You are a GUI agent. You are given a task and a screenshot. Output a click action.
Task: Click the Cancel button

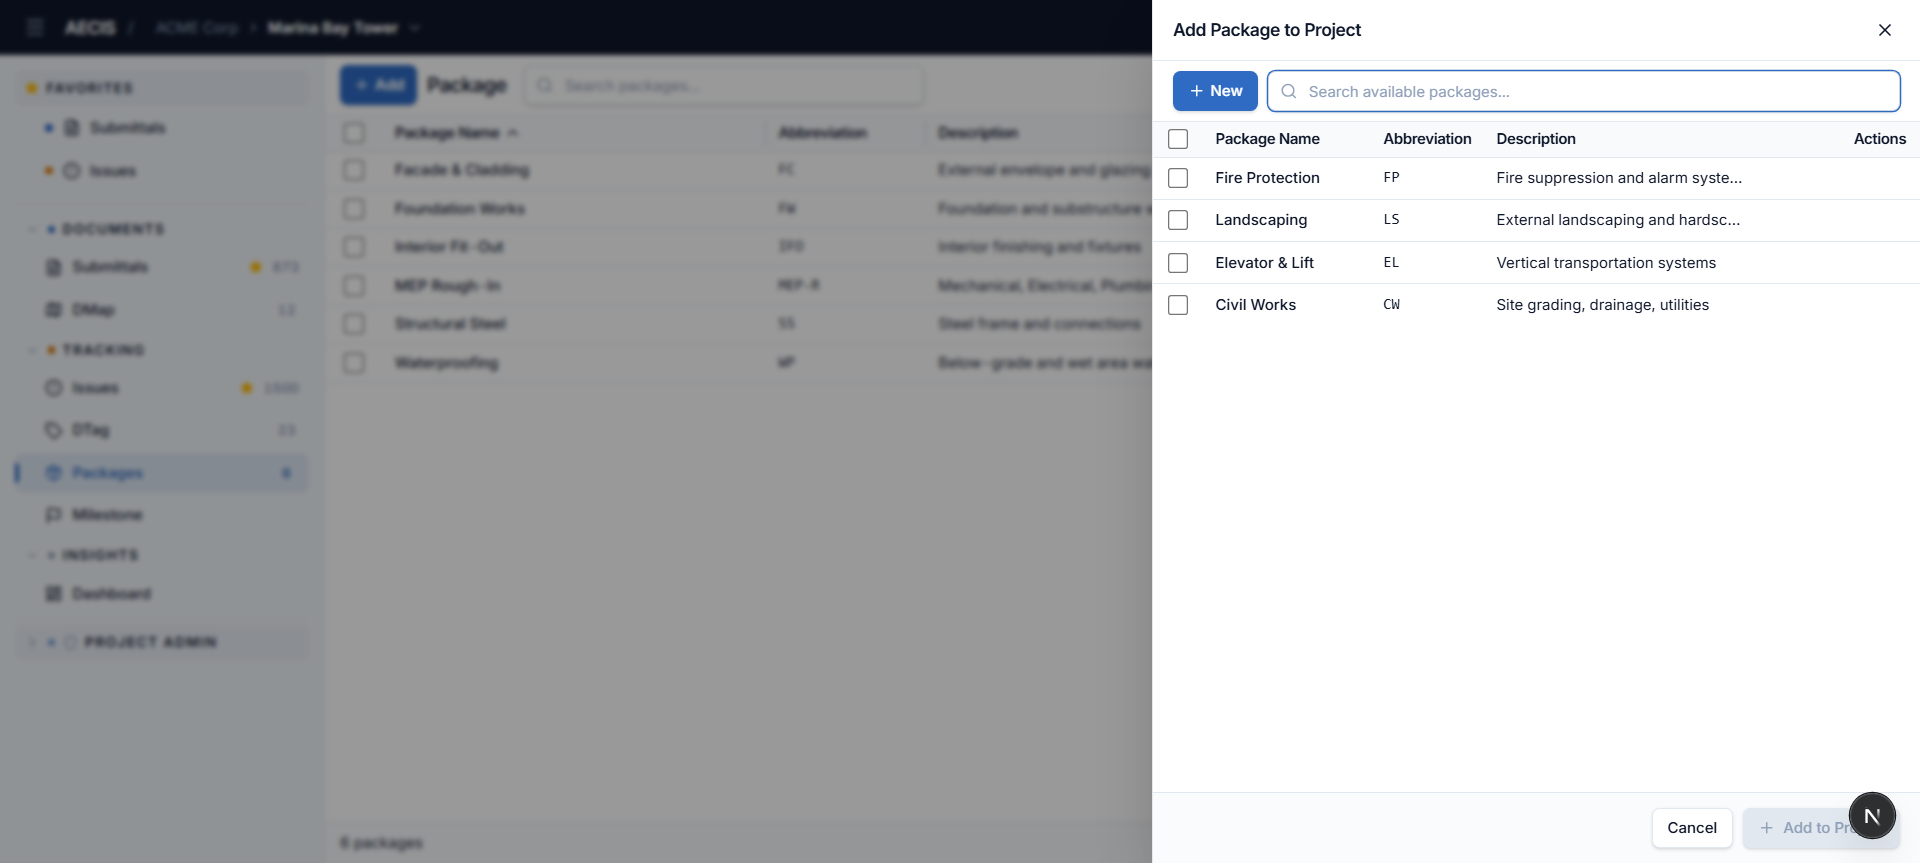pyautogui.click(x=1692, y=828)
